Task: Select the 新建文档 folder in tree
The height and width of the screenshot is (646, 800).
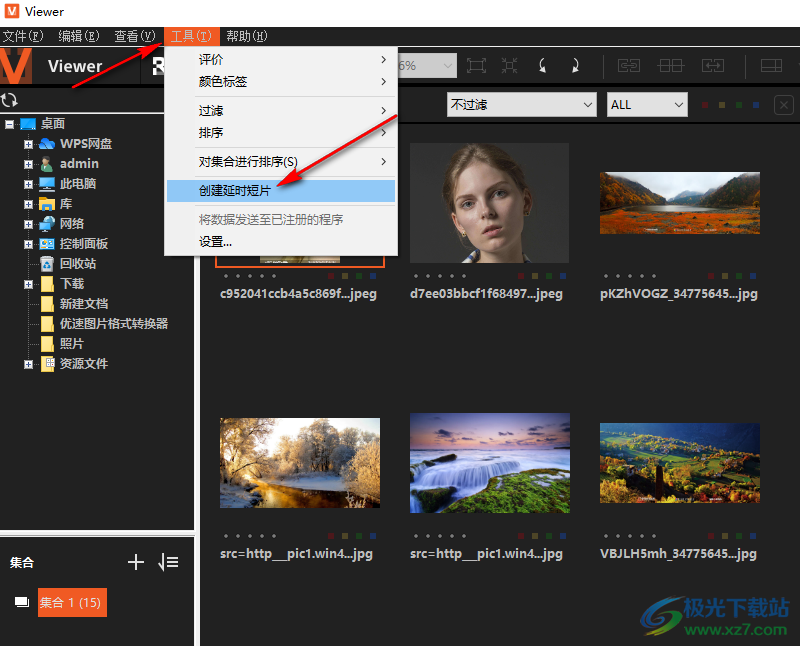Action: point(84,304)
